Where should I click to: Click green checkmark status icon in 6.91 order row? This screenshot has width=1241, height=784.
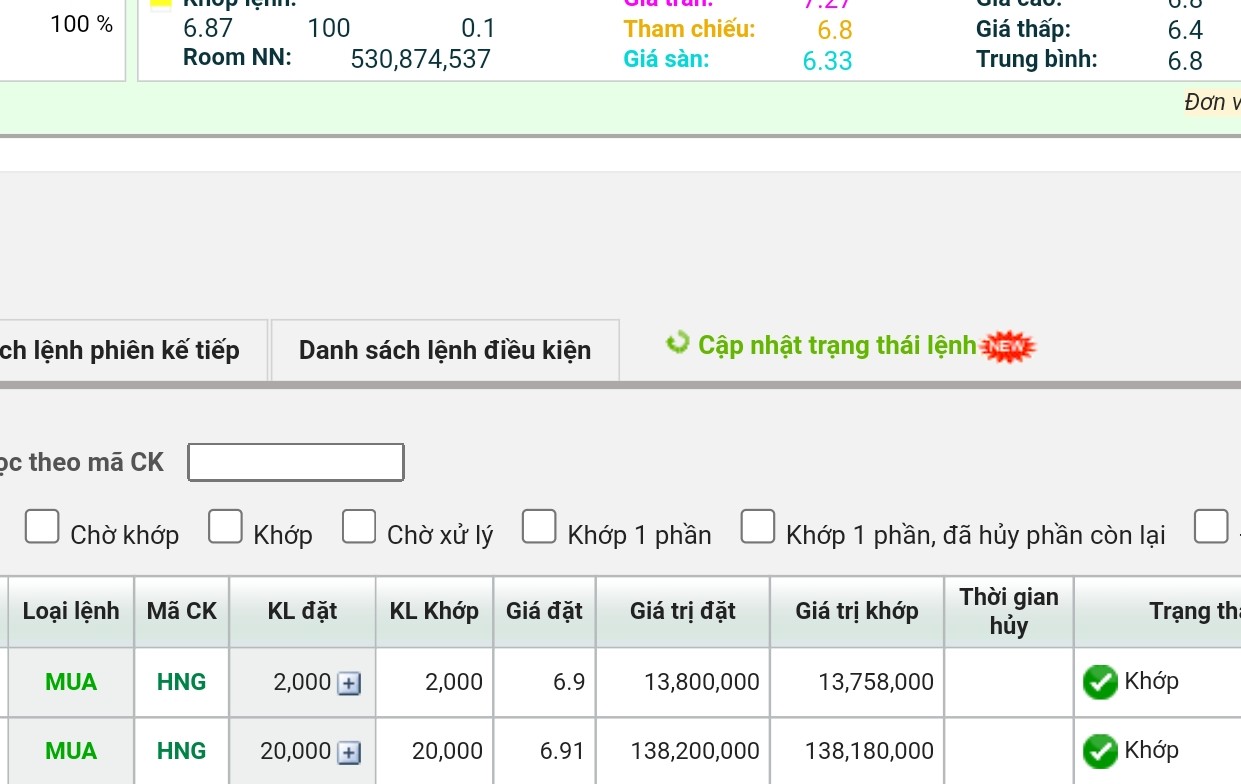coord(1100,752)
